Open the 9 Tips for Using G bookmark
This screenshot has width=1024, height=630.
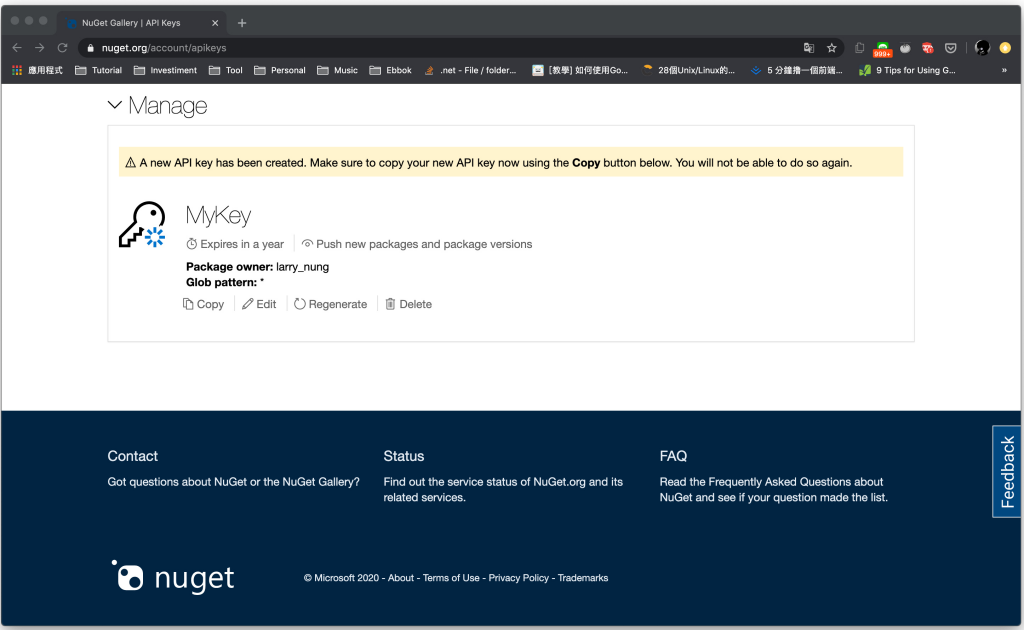point(907,70)
